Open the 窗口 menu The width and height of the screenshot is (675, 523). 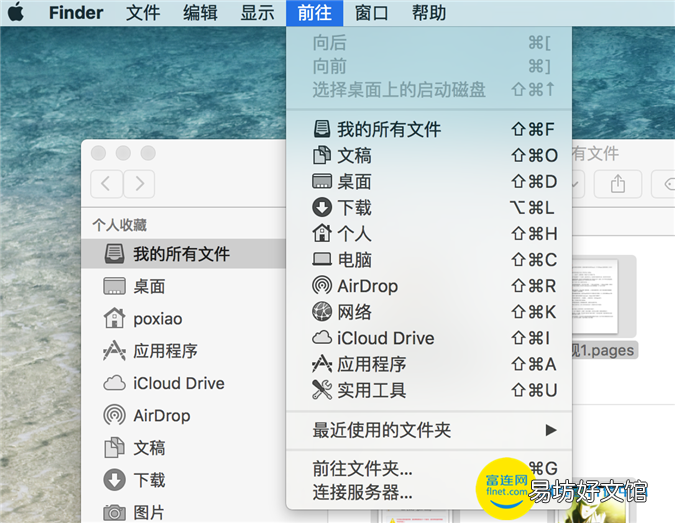click(x=372, y=12)
